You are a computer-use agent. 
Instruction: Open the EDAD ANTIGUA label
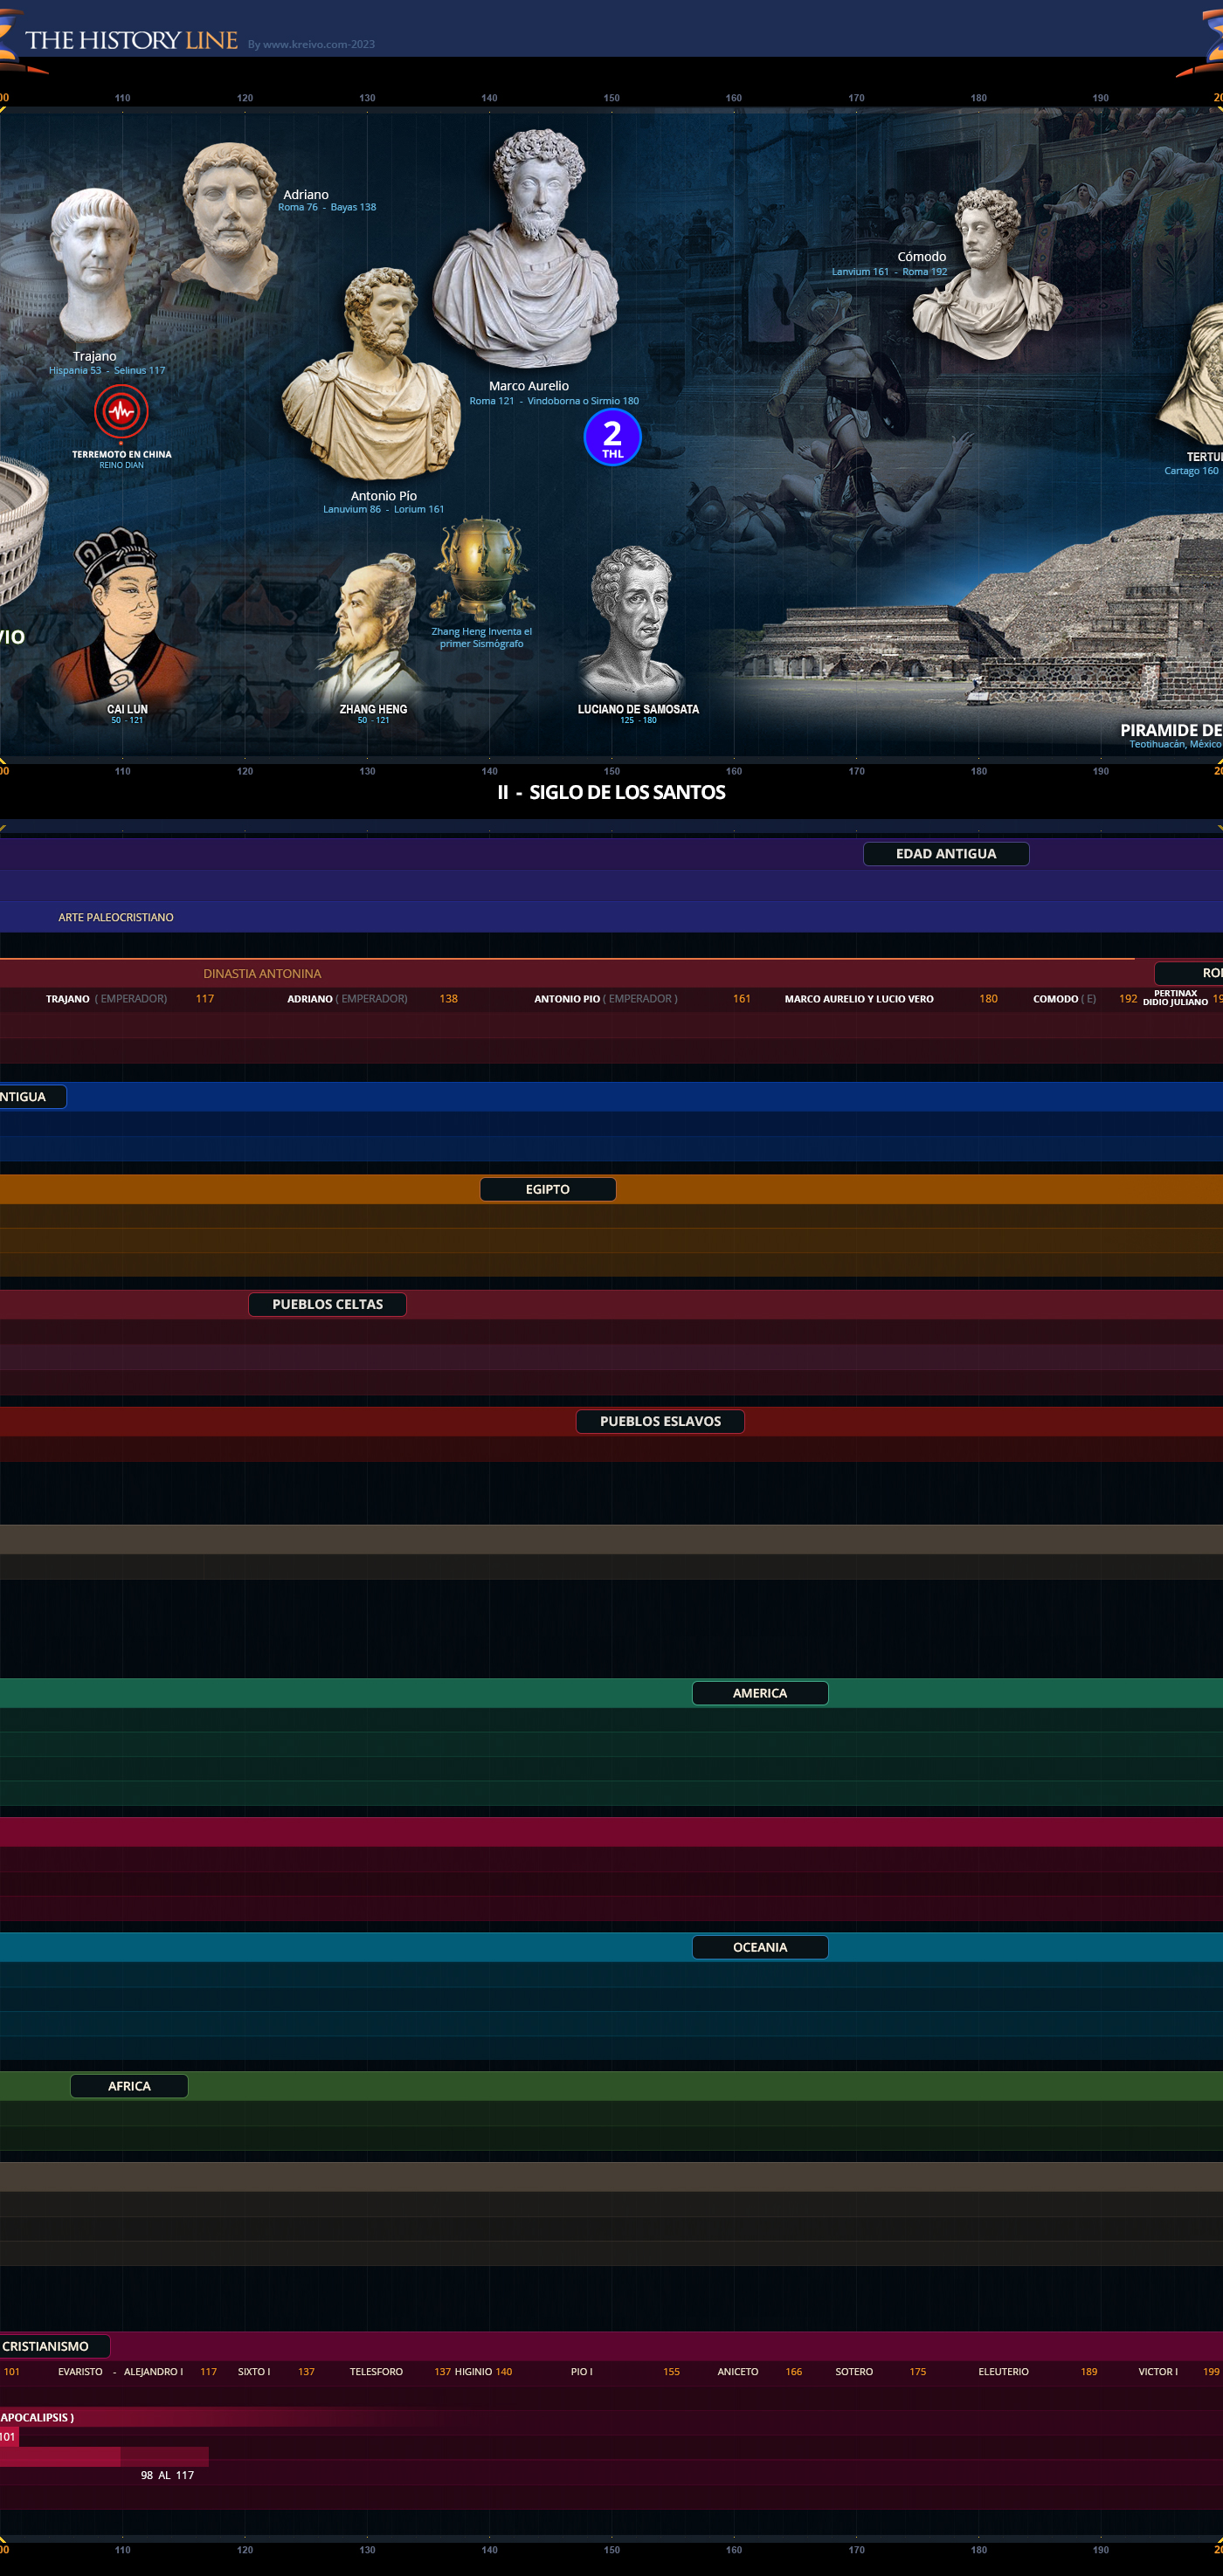[x=946, y=853]
